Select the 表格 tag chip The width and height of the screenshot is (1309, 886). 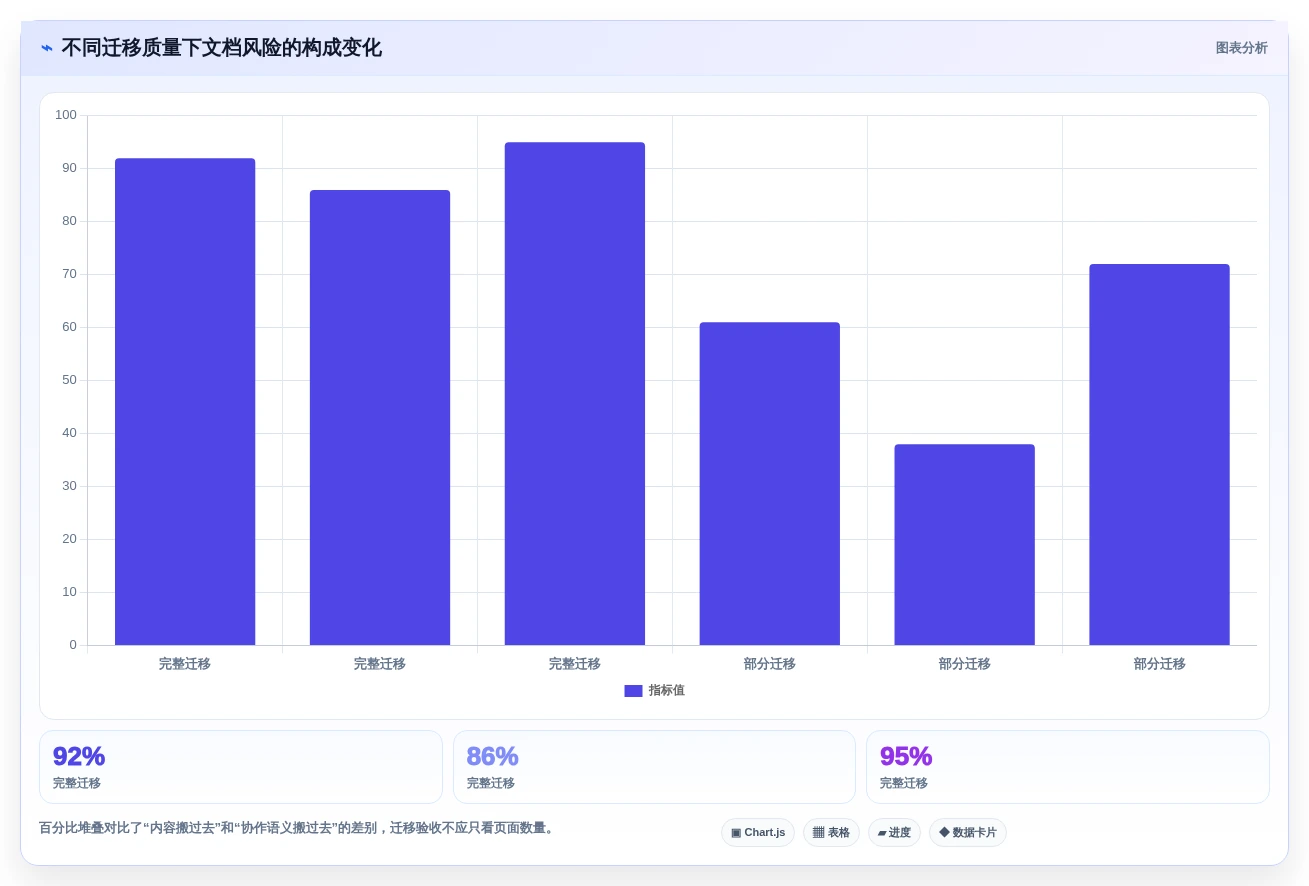pyautogui.click(x=831, y=833)
